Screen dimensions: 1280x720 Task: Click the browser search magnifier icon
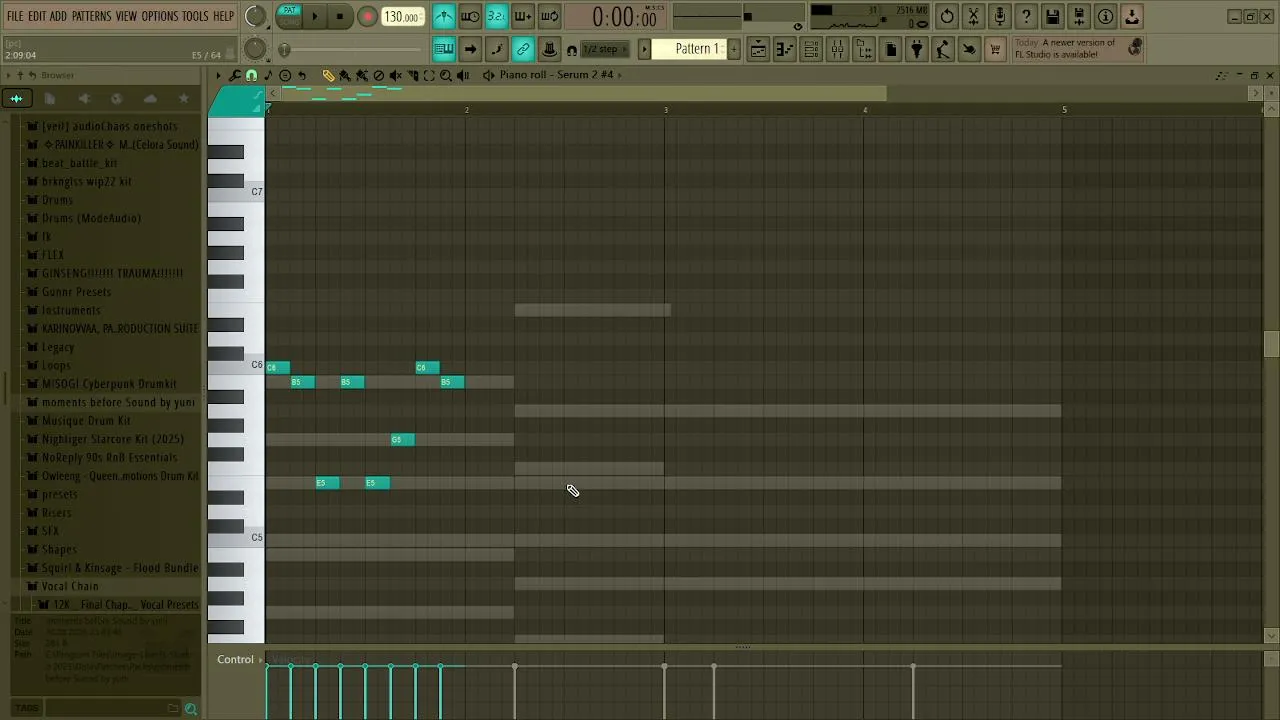pos(191,709)
